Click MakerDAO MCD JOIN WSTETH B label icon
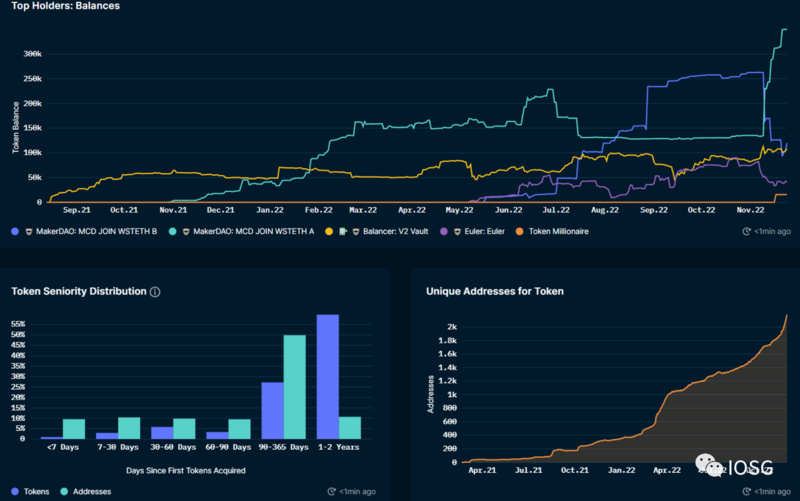 coord(28,231)
